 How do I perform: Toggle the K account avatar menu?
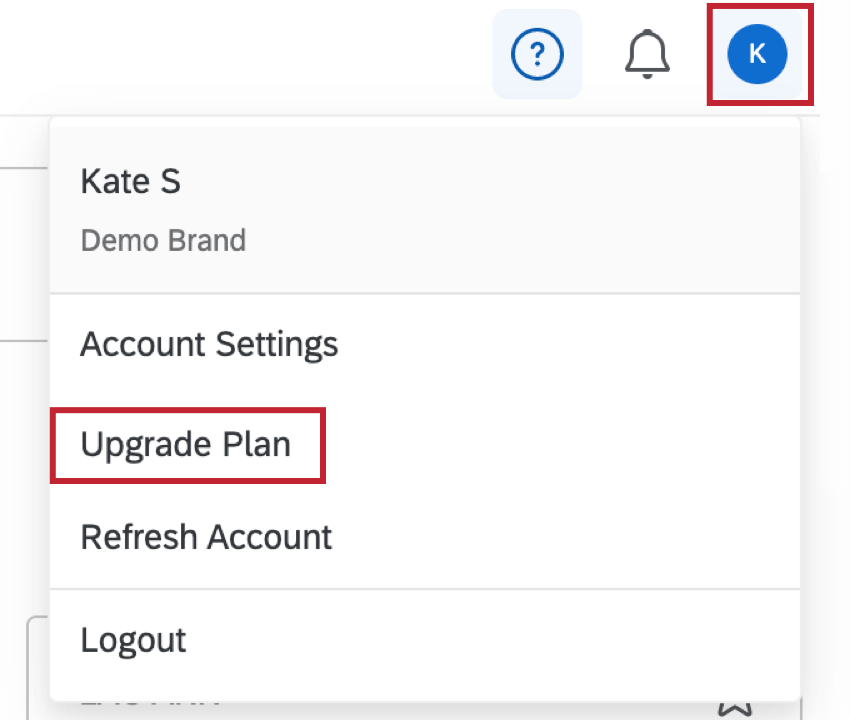click(757, 54)
